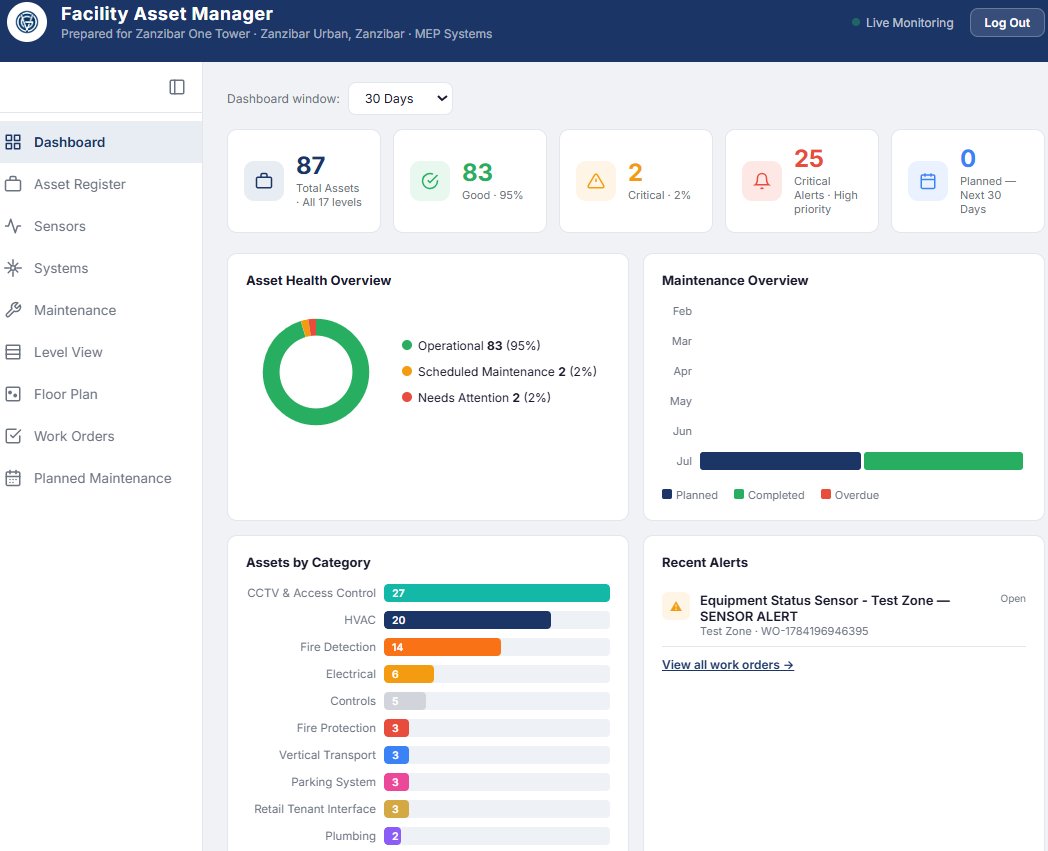Click the Jul label in Maintenance Overview
This screenshot has width=1048, height=851.
click(x=684, y=461)
